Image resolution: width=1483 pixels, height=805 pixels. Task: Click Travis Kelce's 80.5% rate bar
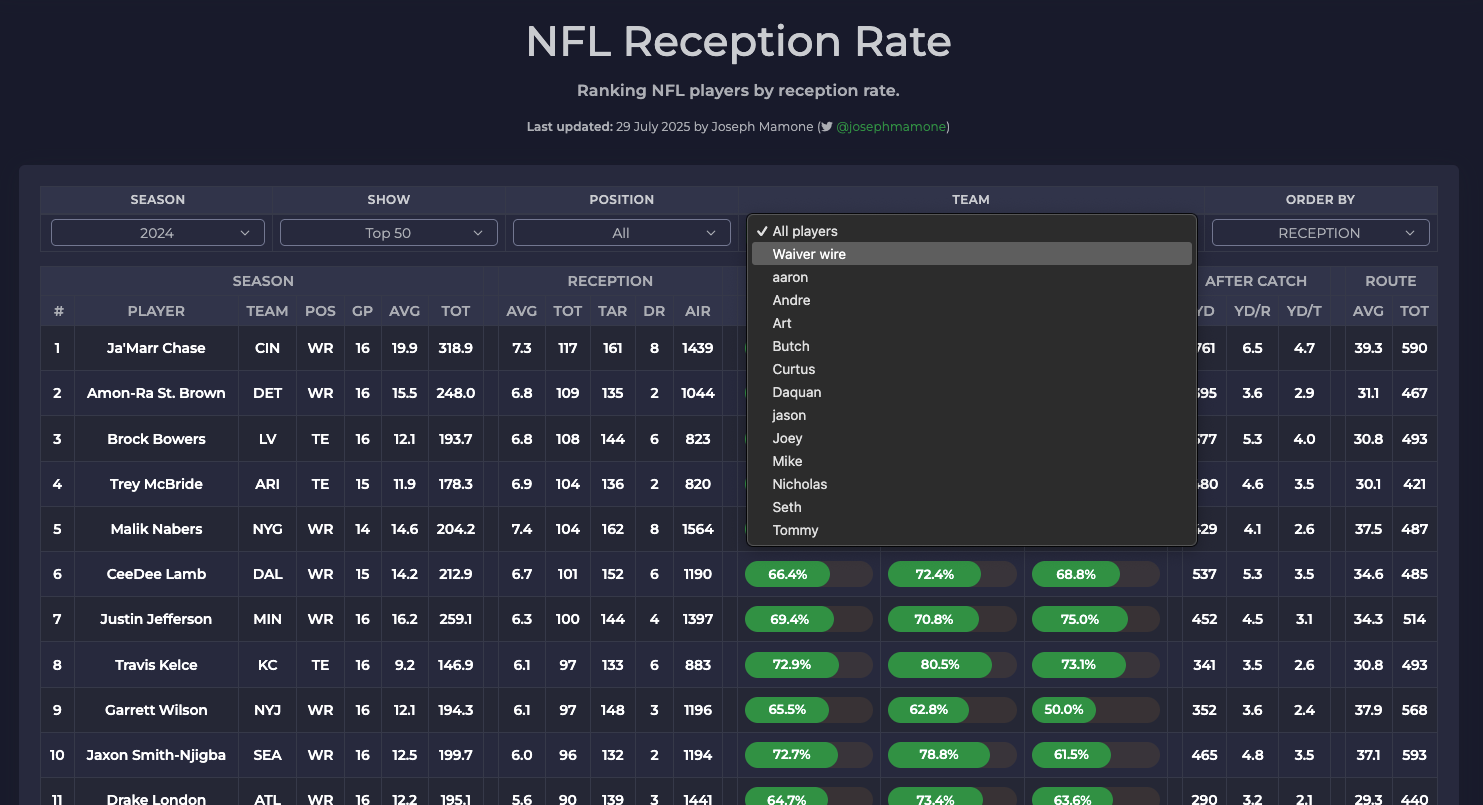(x=952, y=664)
